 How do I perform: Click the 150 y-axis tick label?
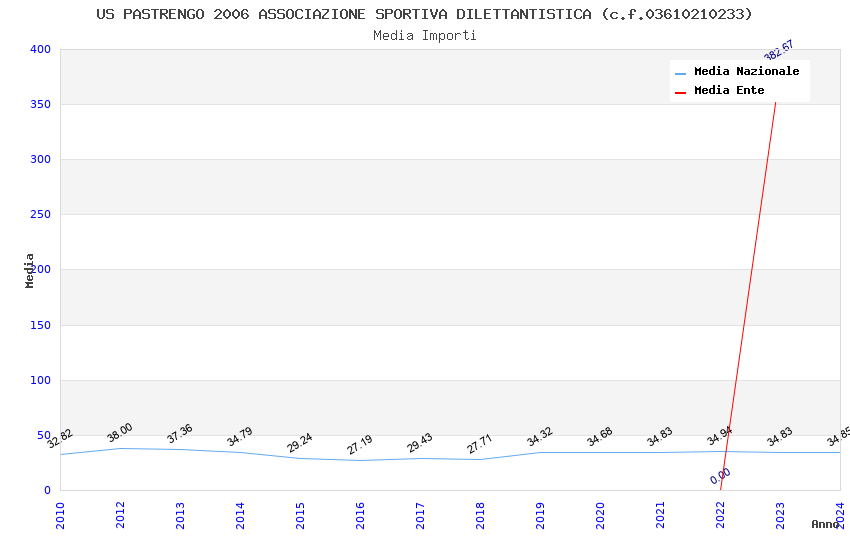point(40,325)
